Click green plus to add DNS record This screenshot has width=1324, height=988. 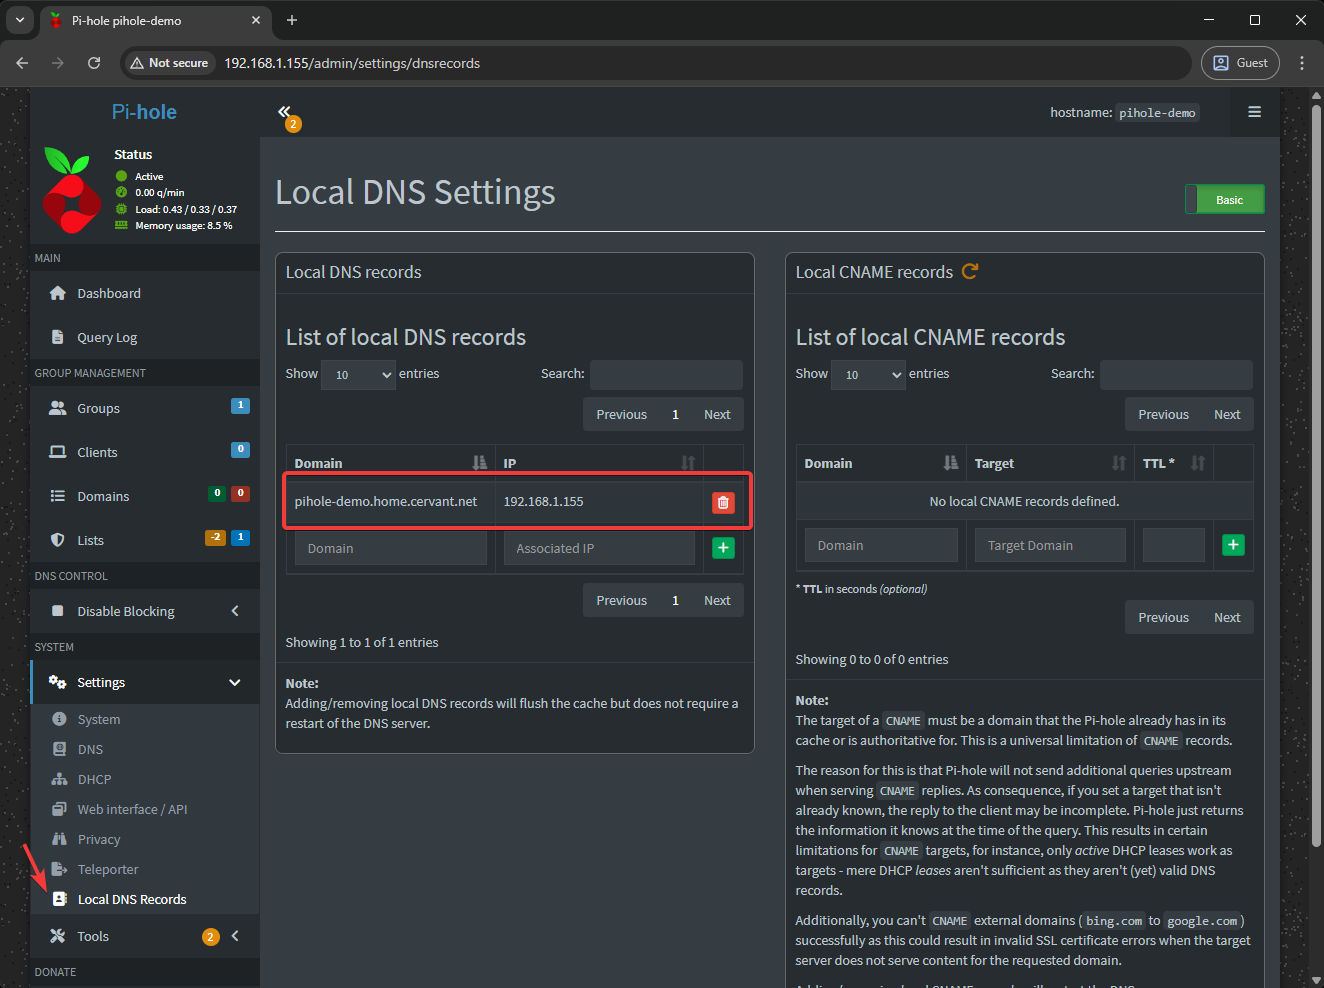(x=722, y=548)
